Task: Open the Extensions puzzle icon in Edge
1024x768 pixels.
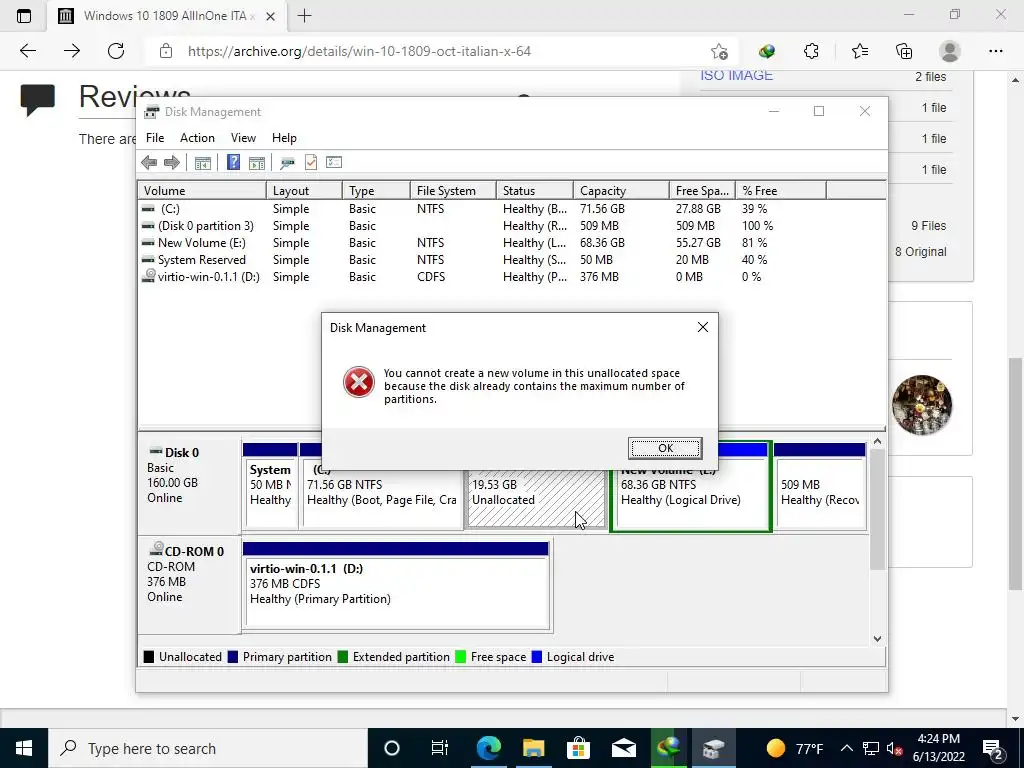Action: 811,51
